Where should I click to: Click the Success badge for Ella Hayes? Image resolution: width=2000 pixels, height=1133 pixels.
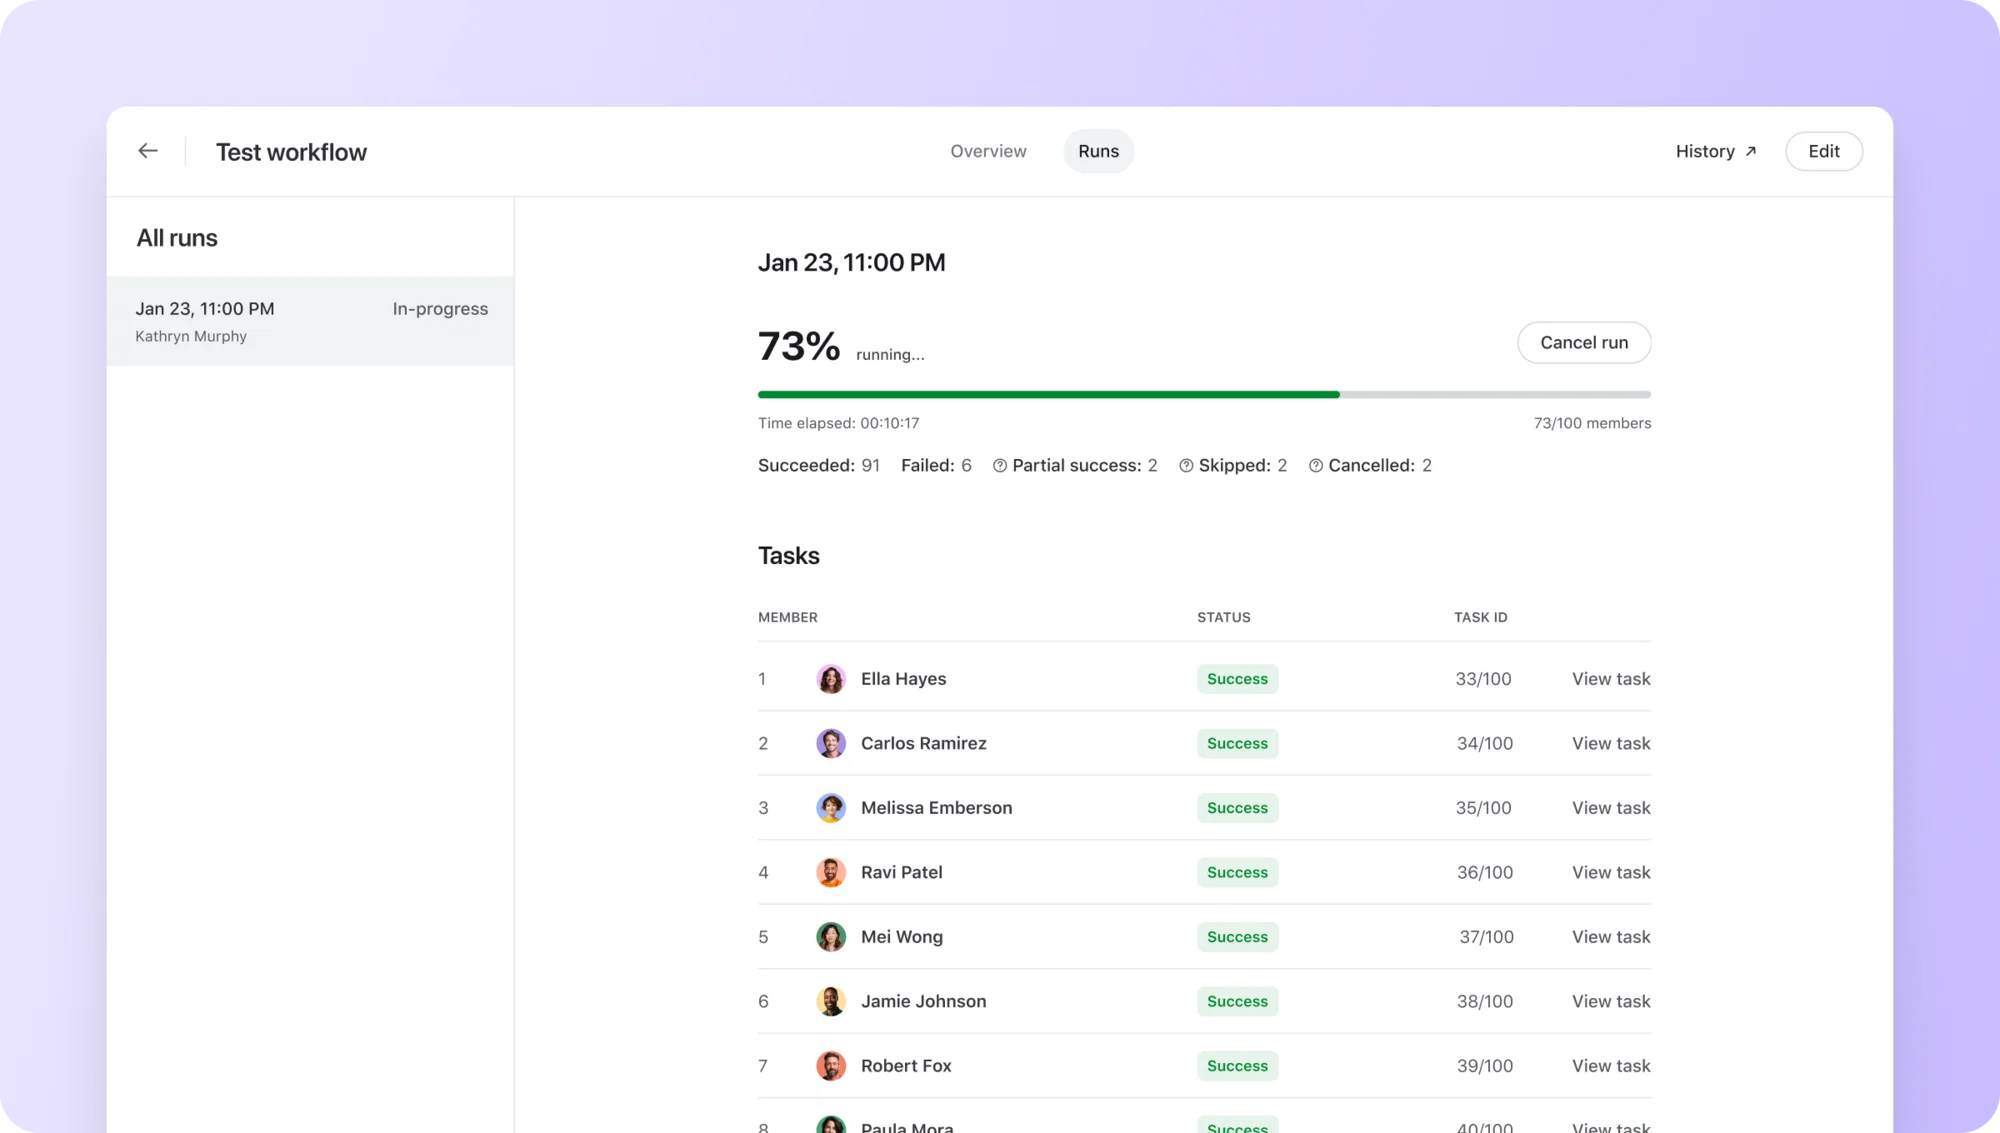[1237, 679]
